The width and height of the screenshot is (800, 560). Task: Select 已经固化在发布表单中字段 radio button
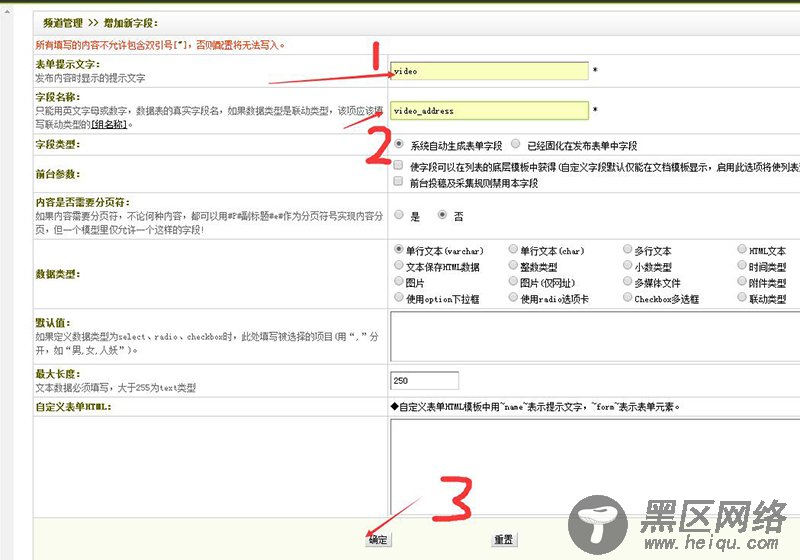tap(516, 144)
